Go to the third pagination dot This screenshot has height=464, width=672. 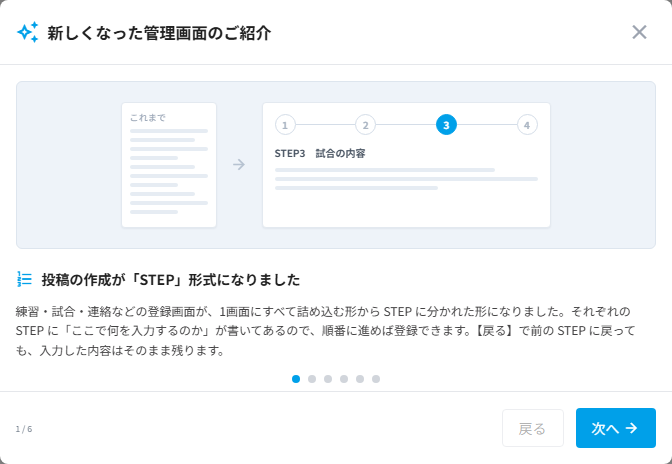point(328,379)
